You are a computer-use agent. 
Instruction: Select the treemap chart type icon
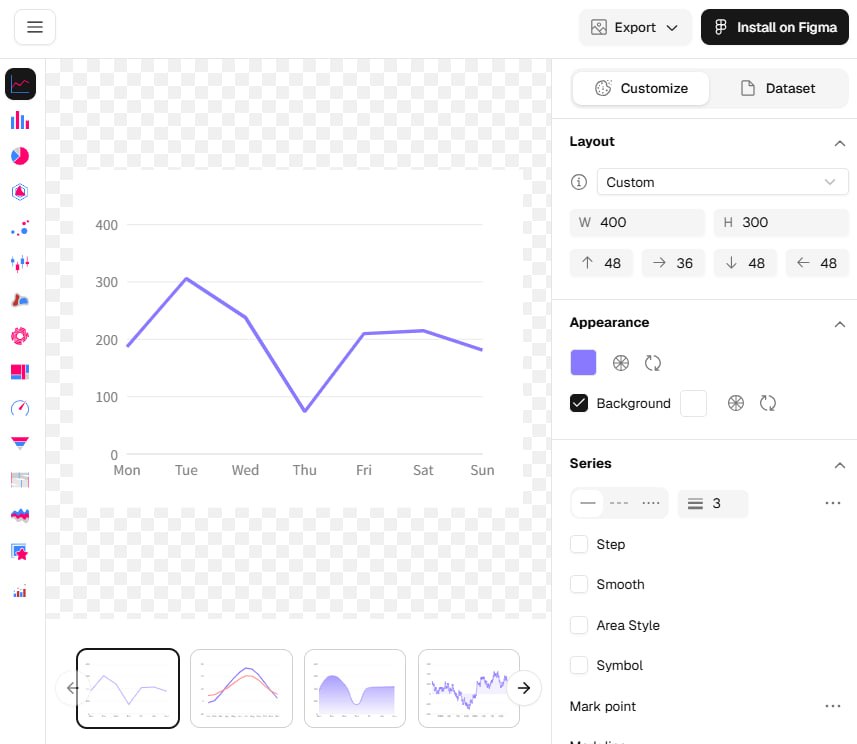pyautogui.click(x=20, y=372)
